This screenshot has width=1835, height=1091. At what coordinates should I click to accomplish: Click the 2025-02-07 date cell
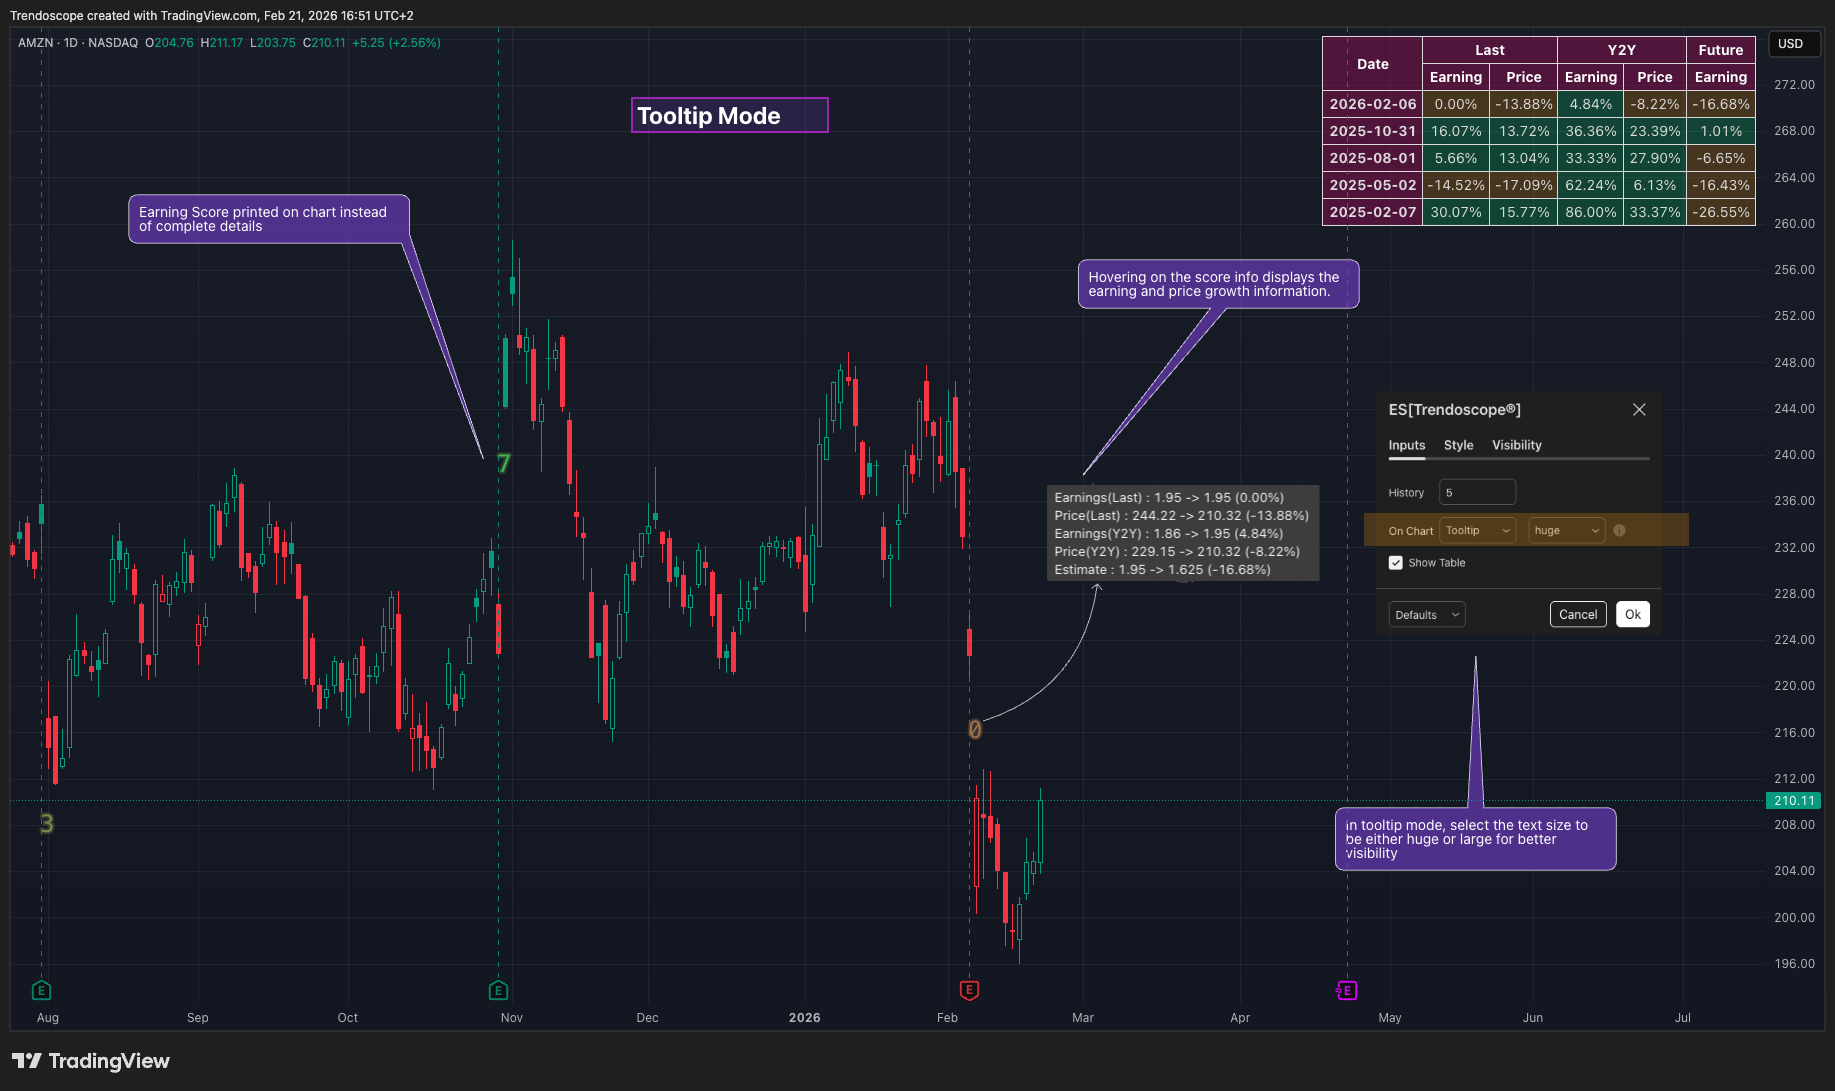[1372, 212]
